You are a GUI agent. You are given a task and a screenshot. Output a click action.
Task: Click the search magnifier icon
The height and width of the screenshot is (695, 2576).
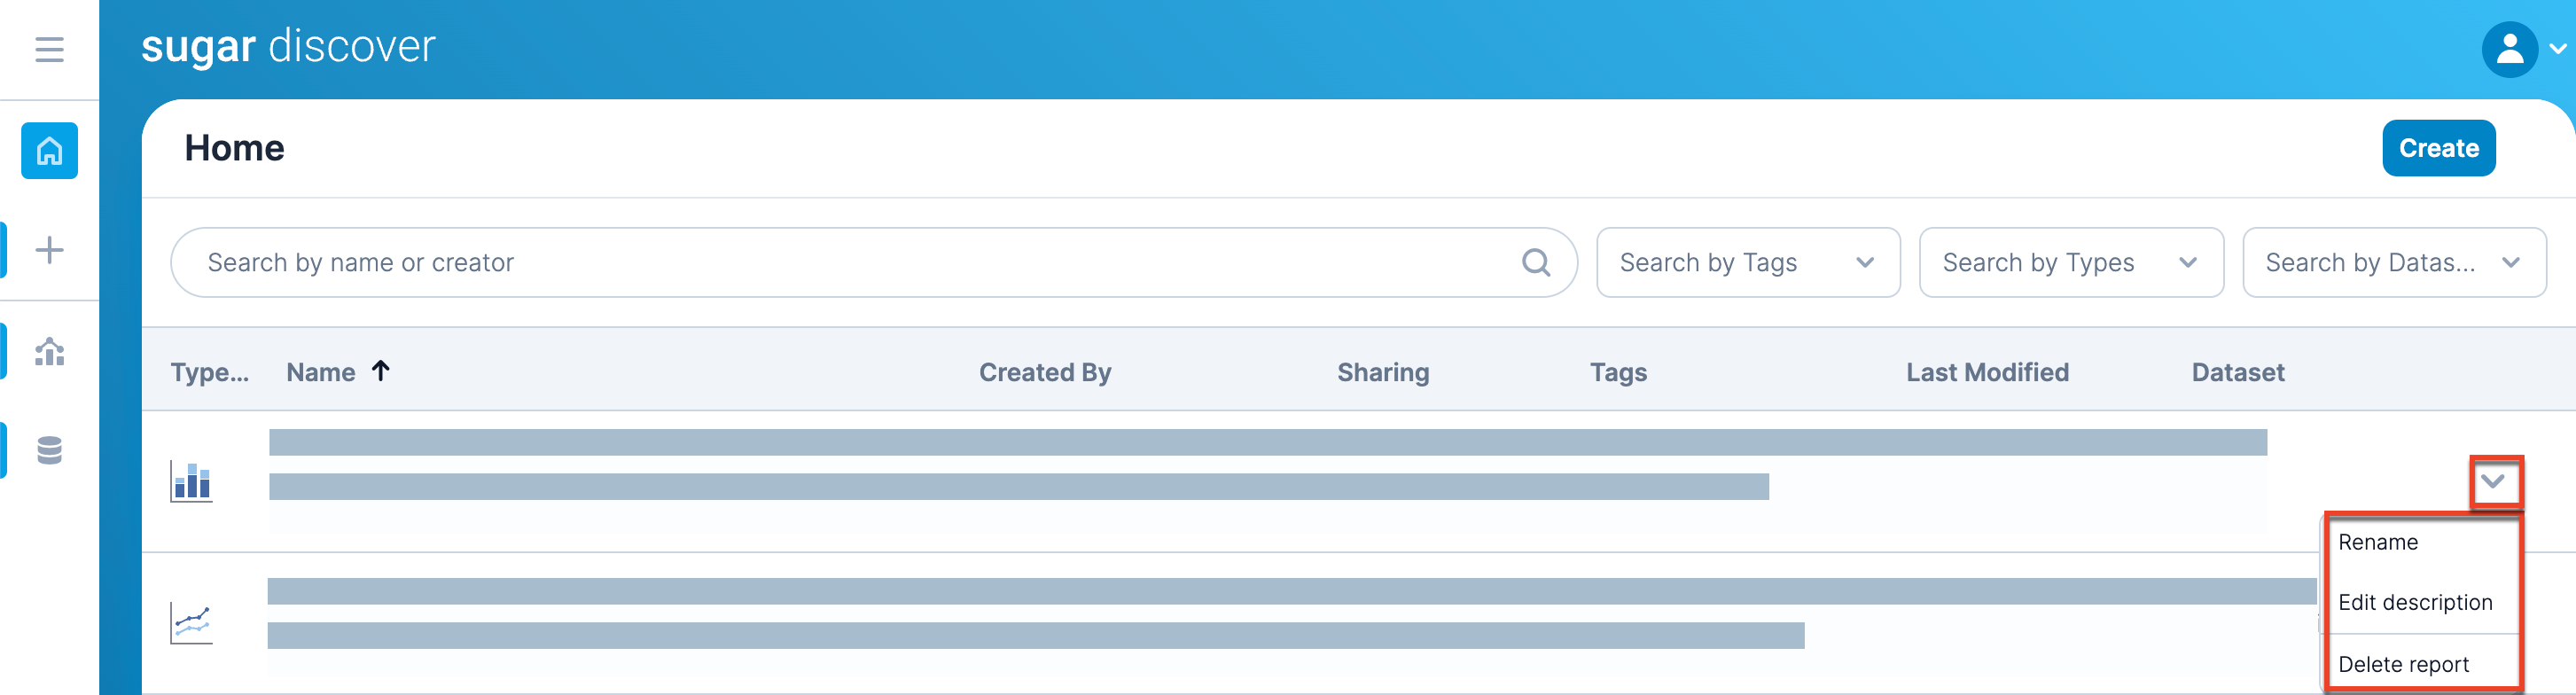tap(1535, 263)
